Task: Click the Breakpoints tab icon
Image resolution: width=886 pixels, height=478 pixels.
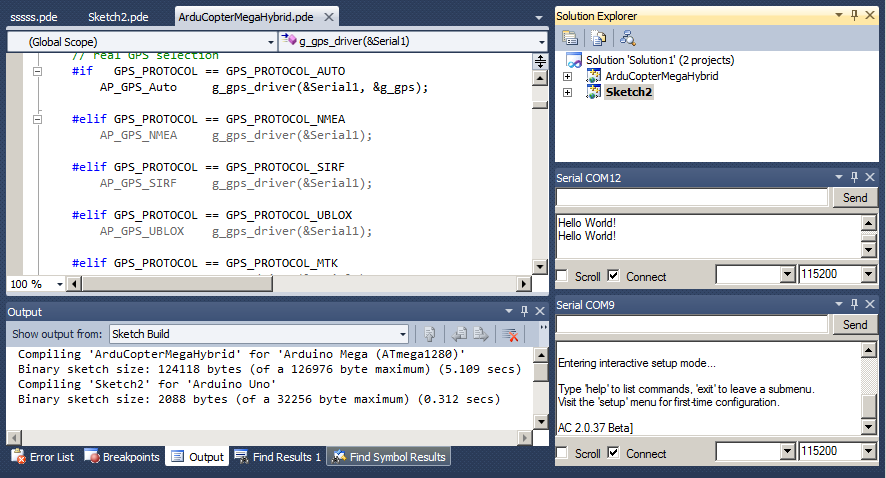Action: point(92,456)
